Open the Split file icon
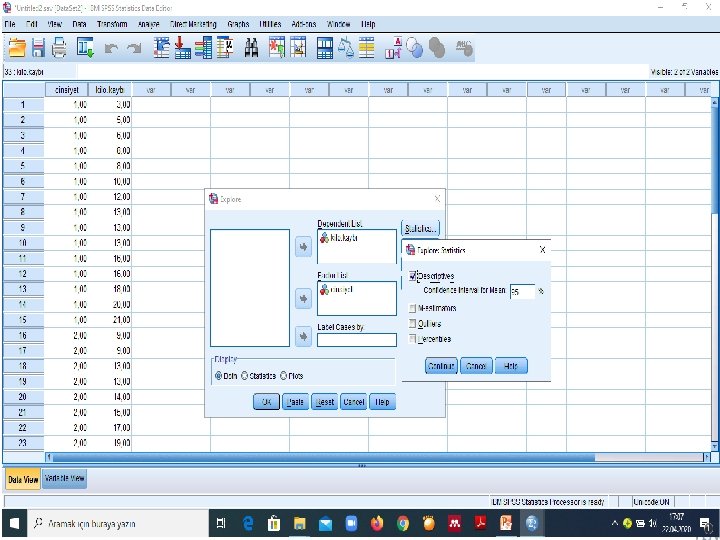 (325, 48)
